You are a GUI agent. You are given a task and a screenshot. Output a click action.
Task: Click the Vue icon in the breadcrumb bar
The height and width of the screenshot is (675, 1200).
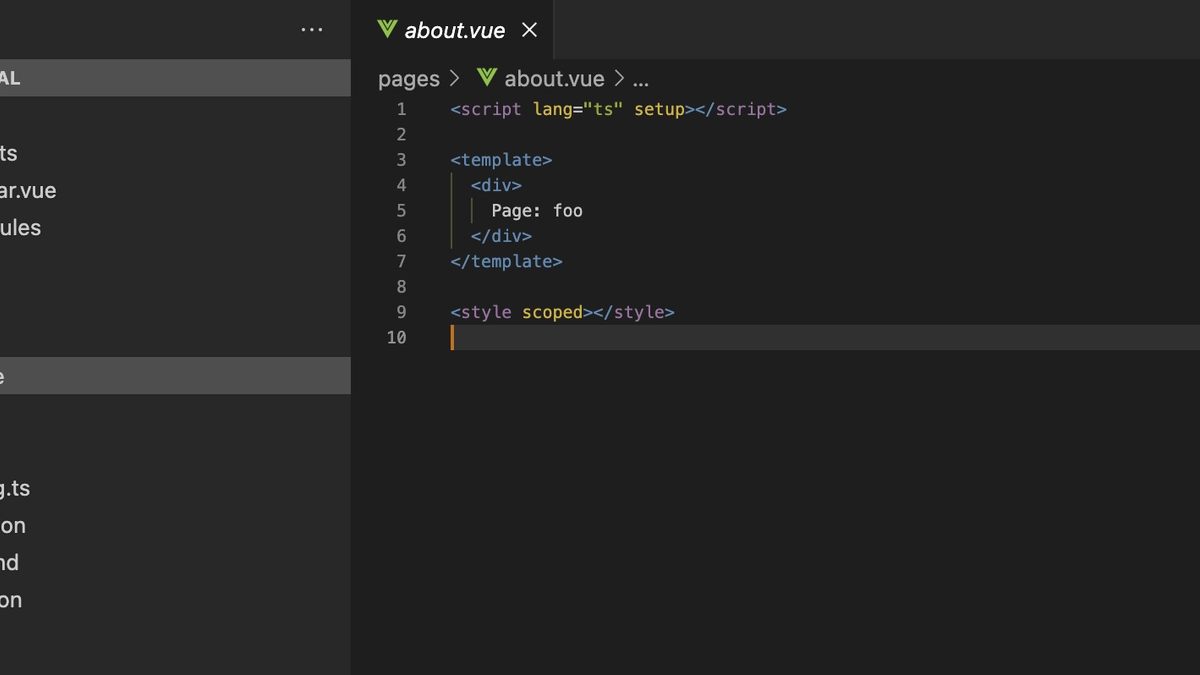coord(486,78)
